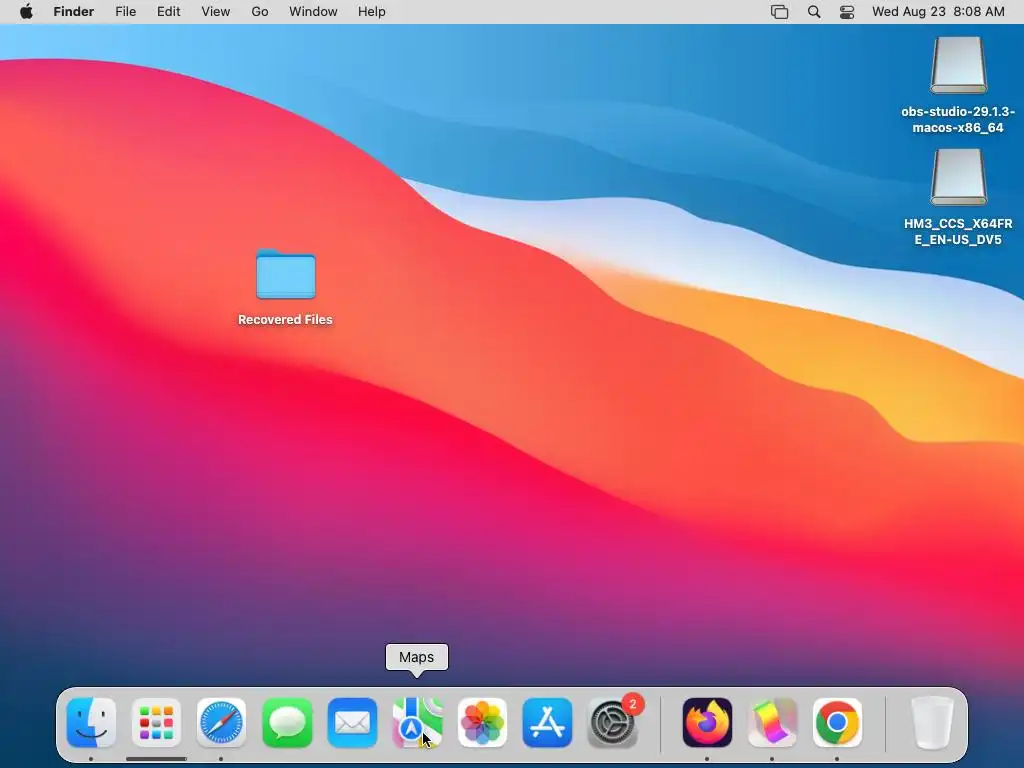Image resolution: width=1024 pixels, height=768 pixels.
Task: Select the obs-studio-29.1.3 disk image
Action: [958, 65]
